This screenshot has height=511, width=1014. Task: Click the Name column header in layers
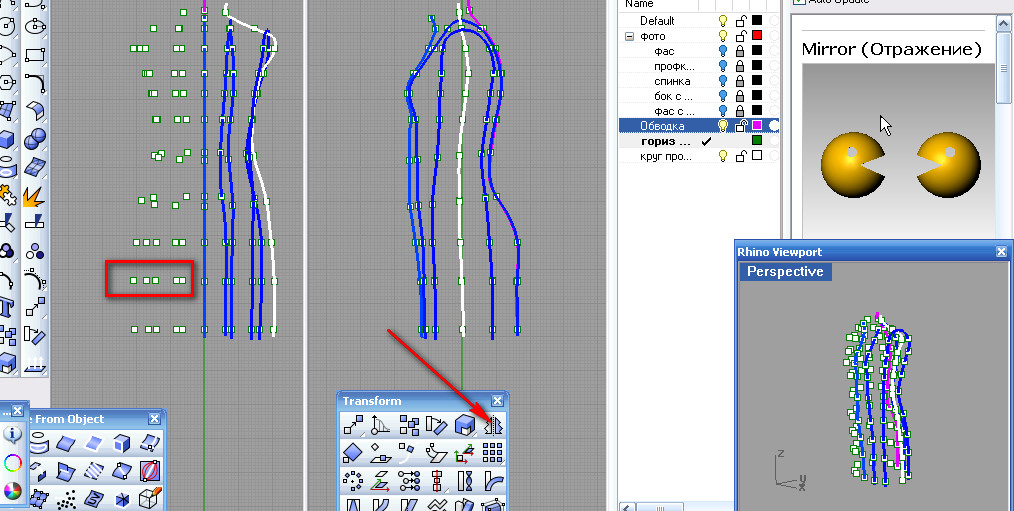click(639, 4)
